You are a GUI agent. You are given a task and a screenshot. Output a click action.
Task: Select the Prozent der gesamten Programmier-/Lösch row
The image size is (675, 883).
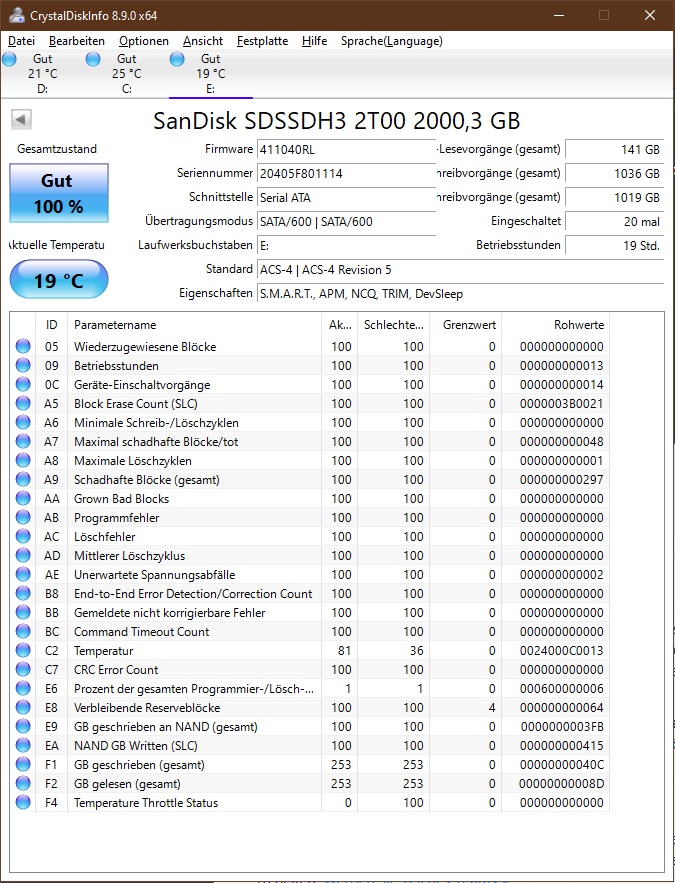point(310,689)
